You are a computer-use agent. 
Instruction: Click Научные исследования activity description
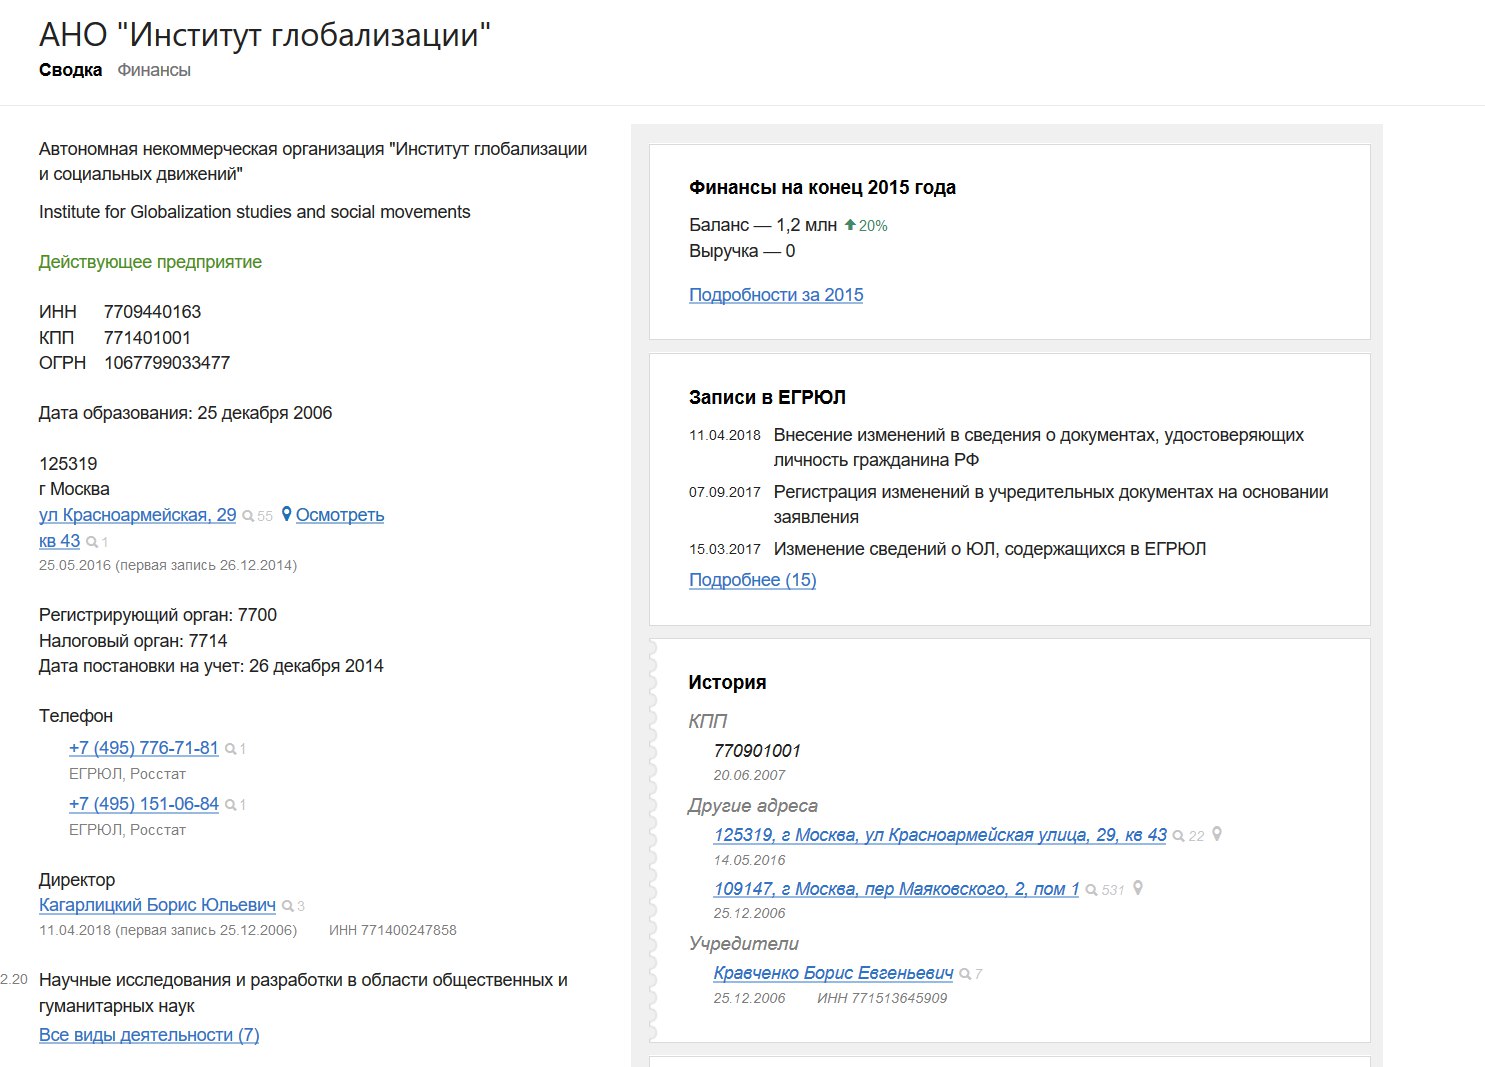(x=303, y=993)
